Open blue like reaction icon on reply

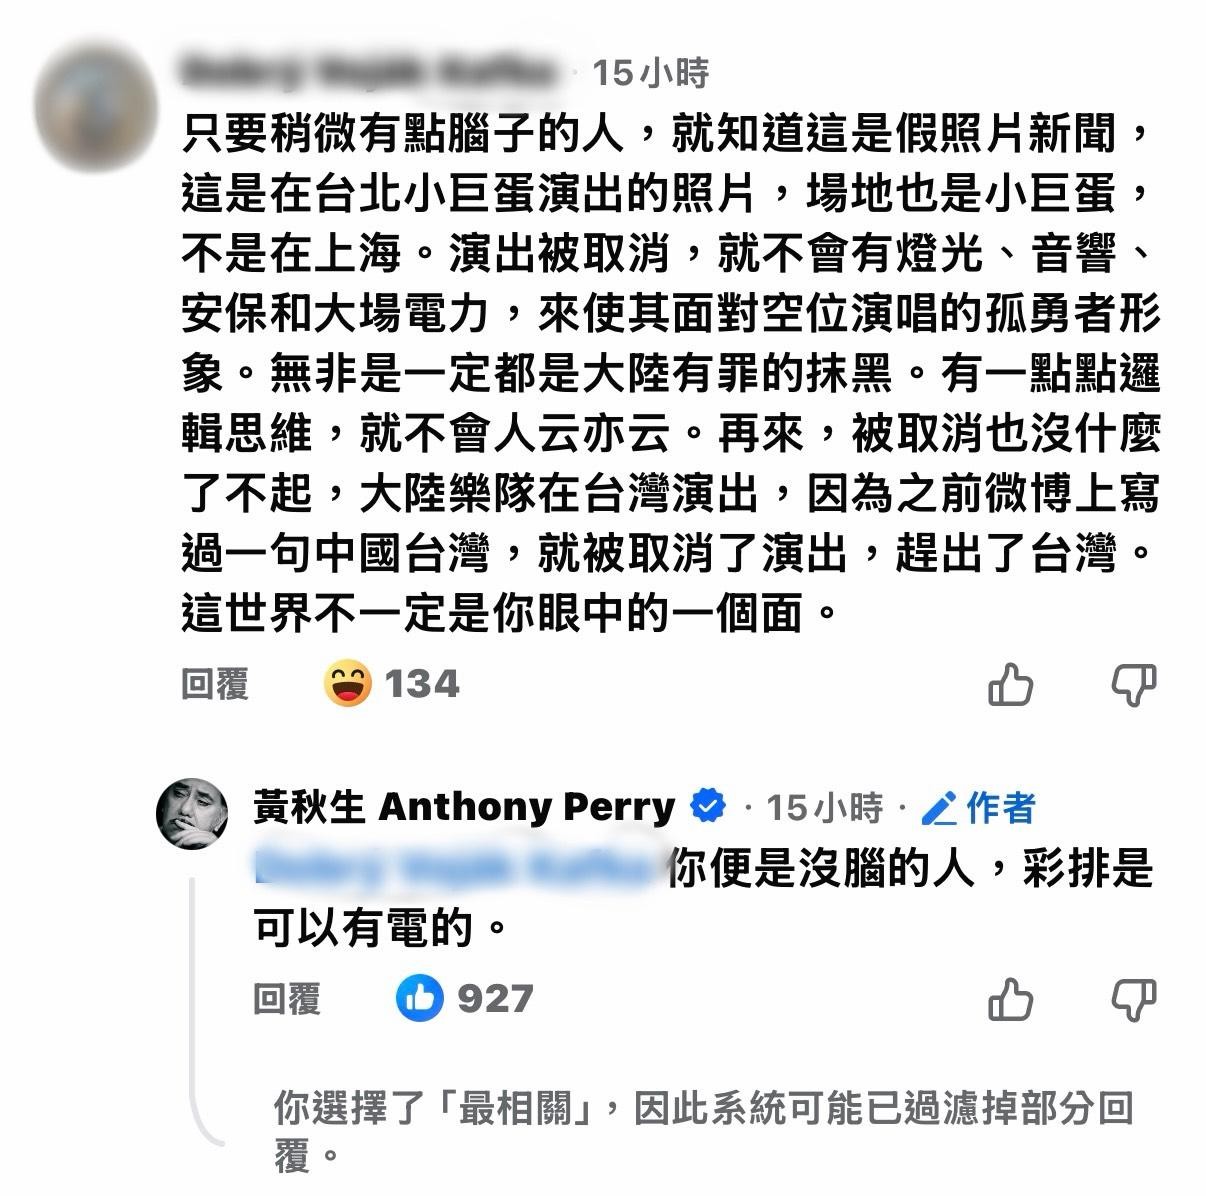coord(420,998)
